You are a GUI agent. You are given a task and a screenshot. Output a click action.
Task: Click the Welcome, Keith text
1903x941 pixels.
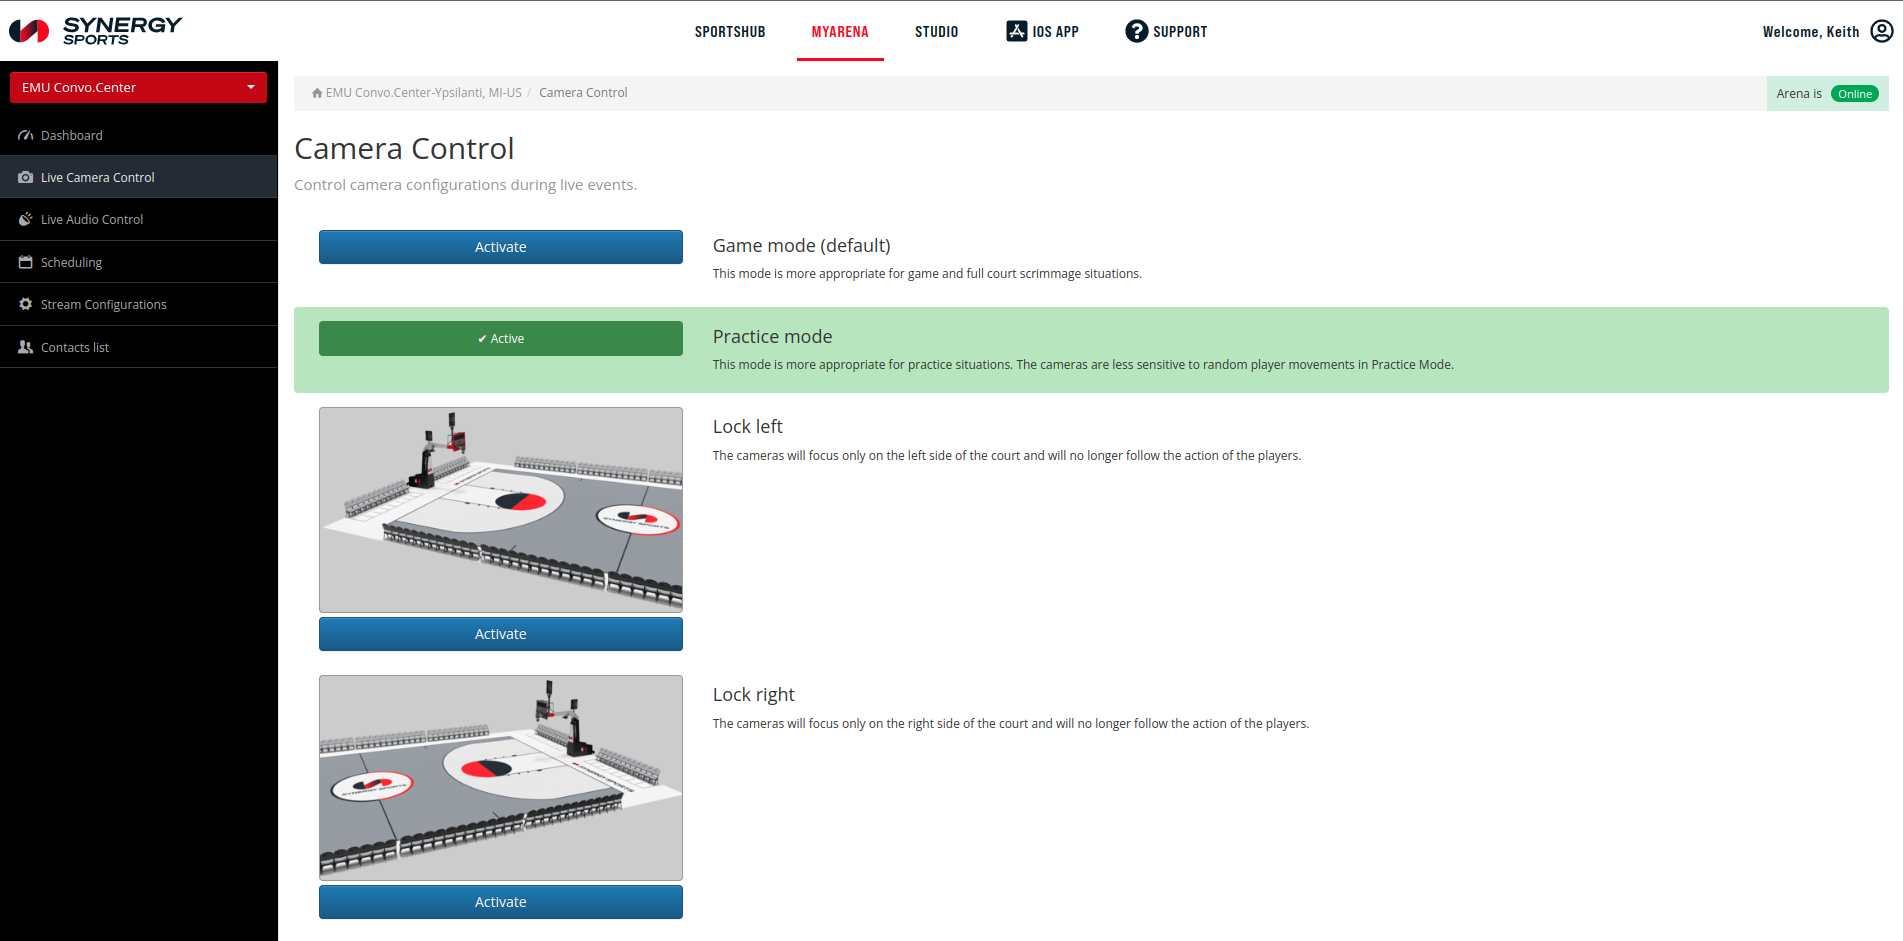tap(1811, 32)
